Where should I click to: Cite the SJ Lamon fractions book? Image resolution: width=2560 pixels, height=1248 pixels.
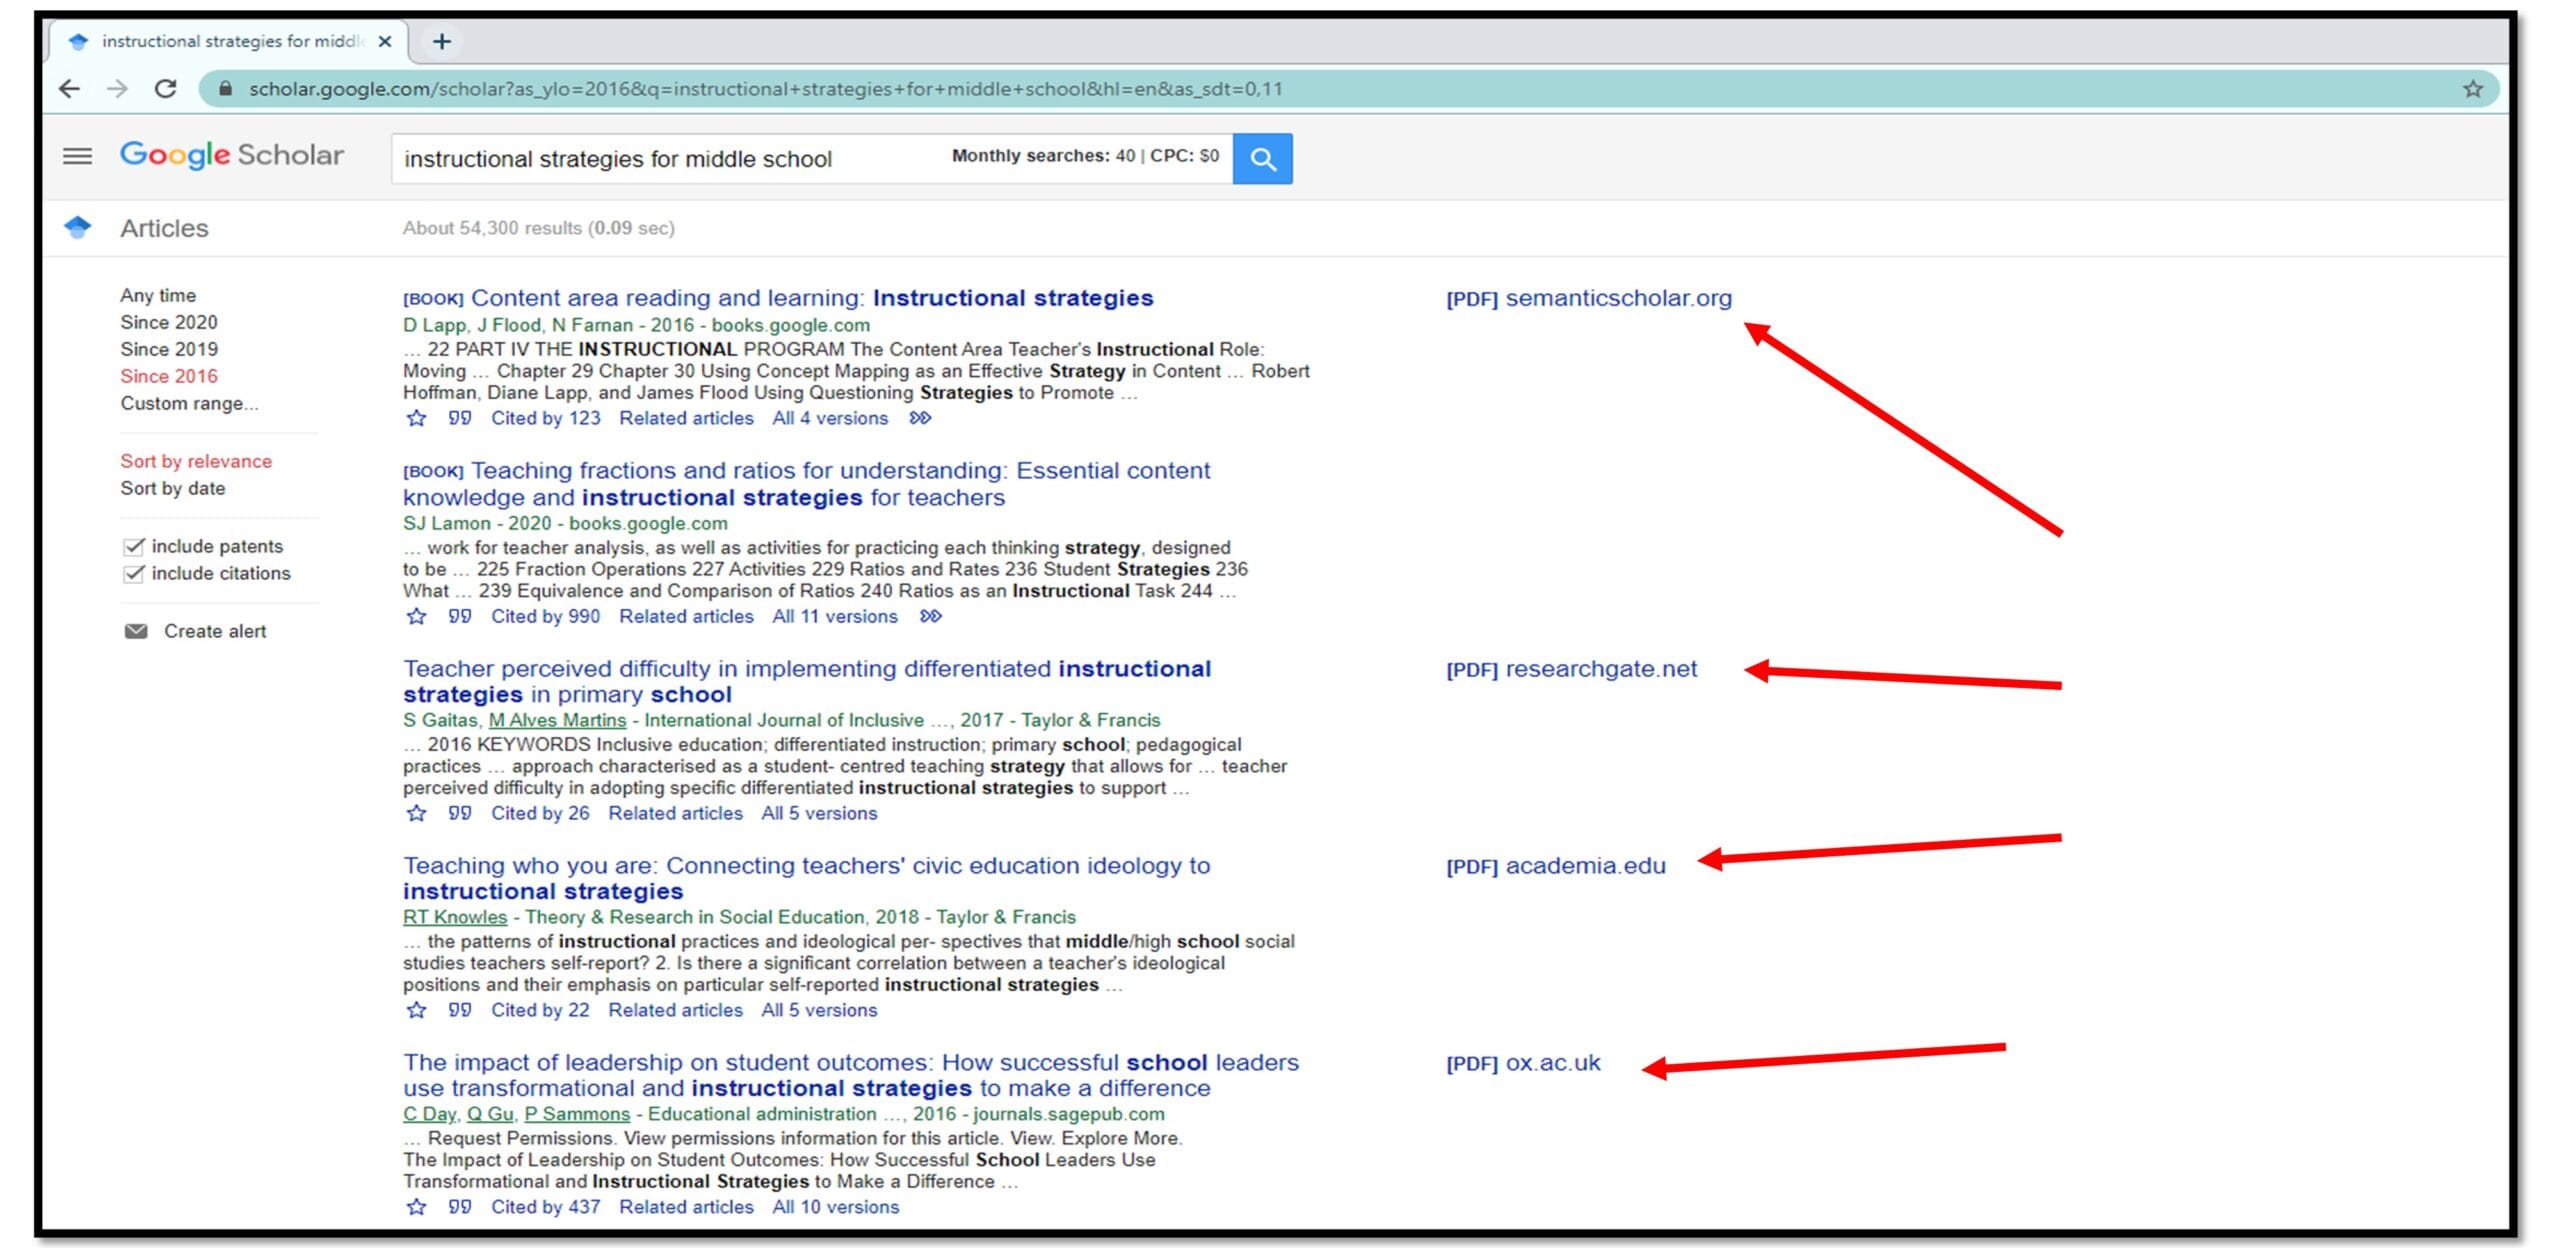[459, 617]
